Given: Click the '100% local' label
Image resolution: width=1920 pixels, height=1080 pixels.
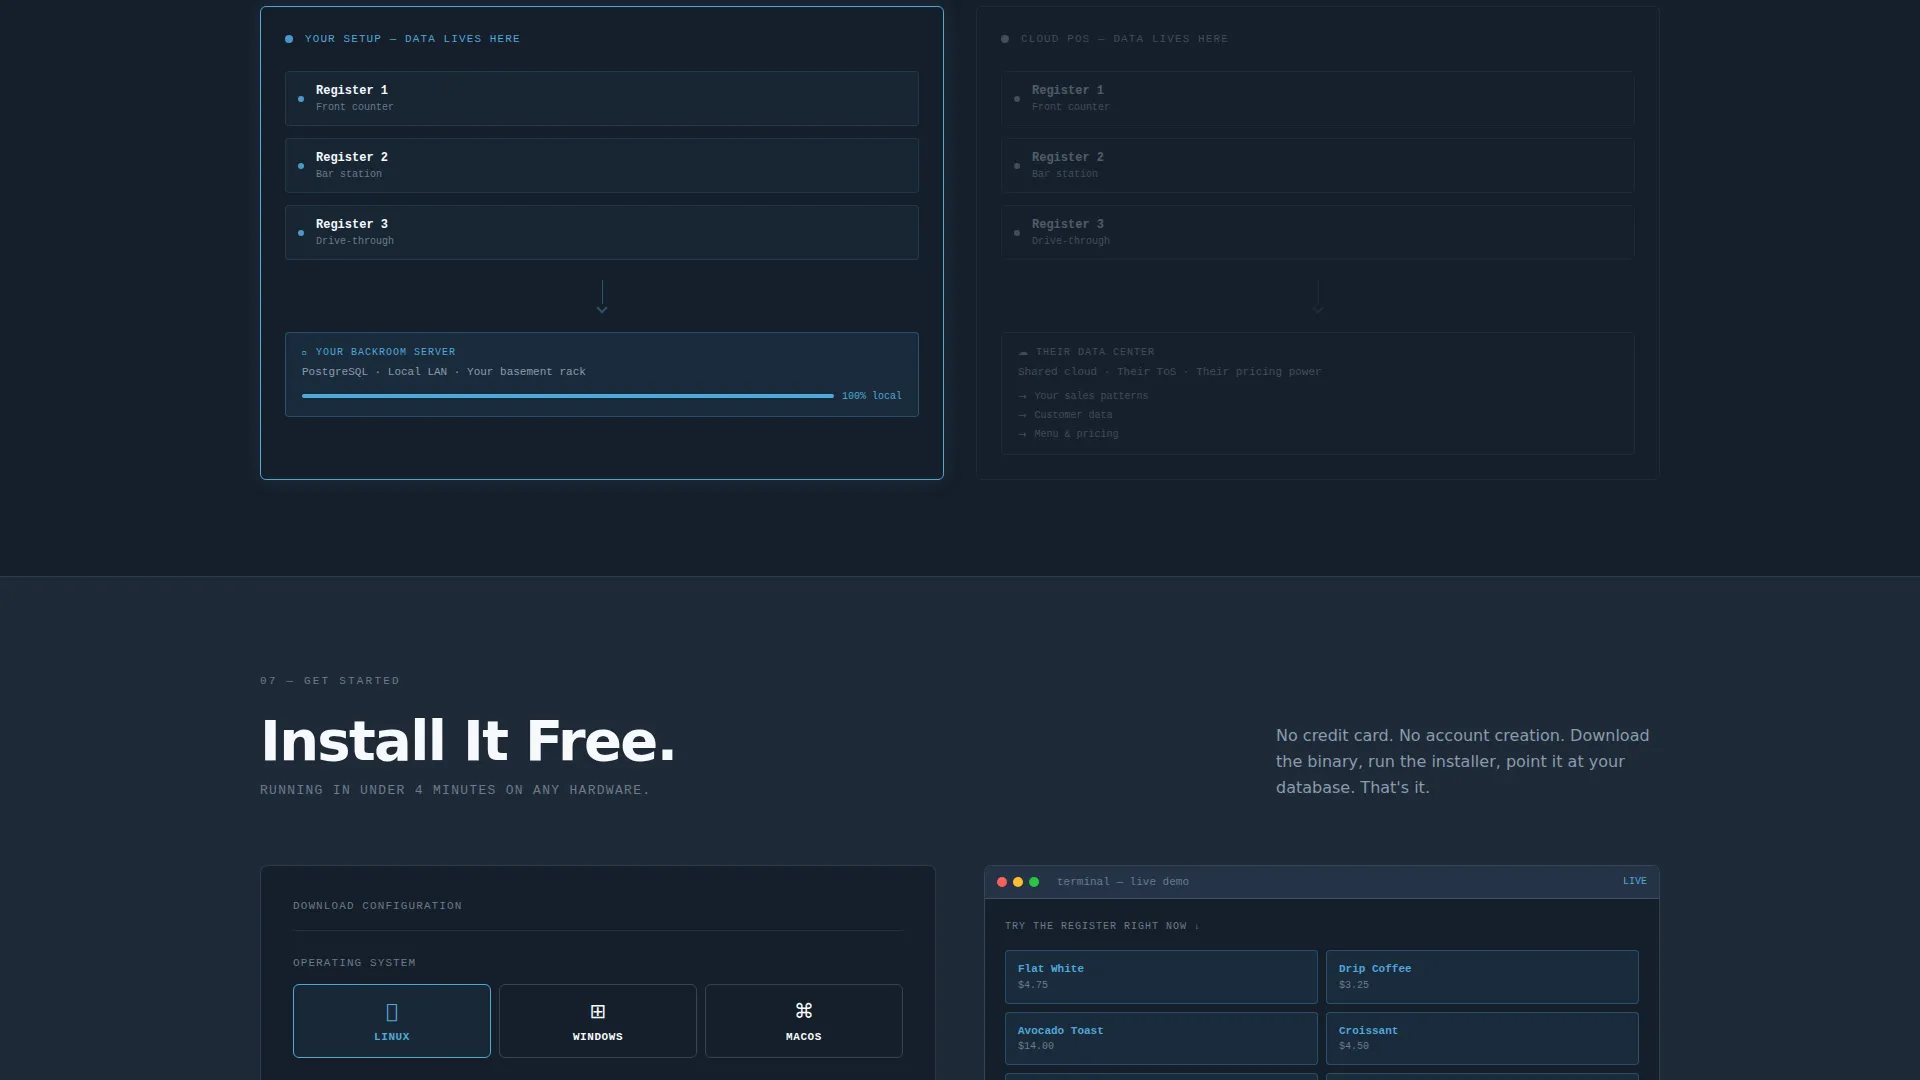Looking at the screenshot, I should pyautogui.click(x=872, y=396).
